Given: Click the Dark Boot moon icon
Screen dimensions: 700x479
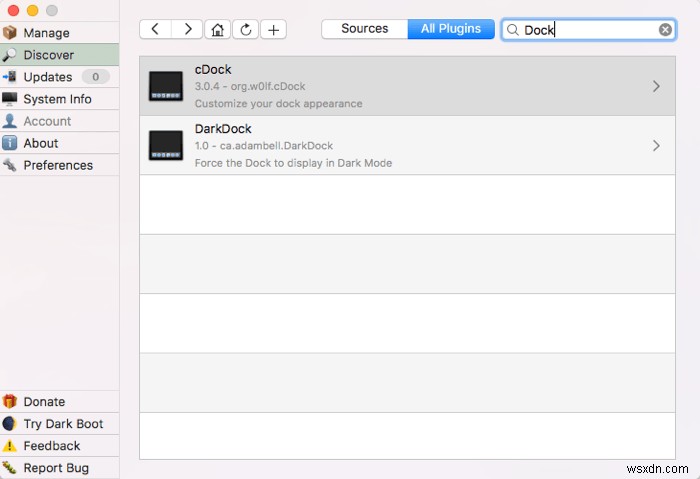Looking at the screenshot, I should pyautogui.click(x=9, y=424).
